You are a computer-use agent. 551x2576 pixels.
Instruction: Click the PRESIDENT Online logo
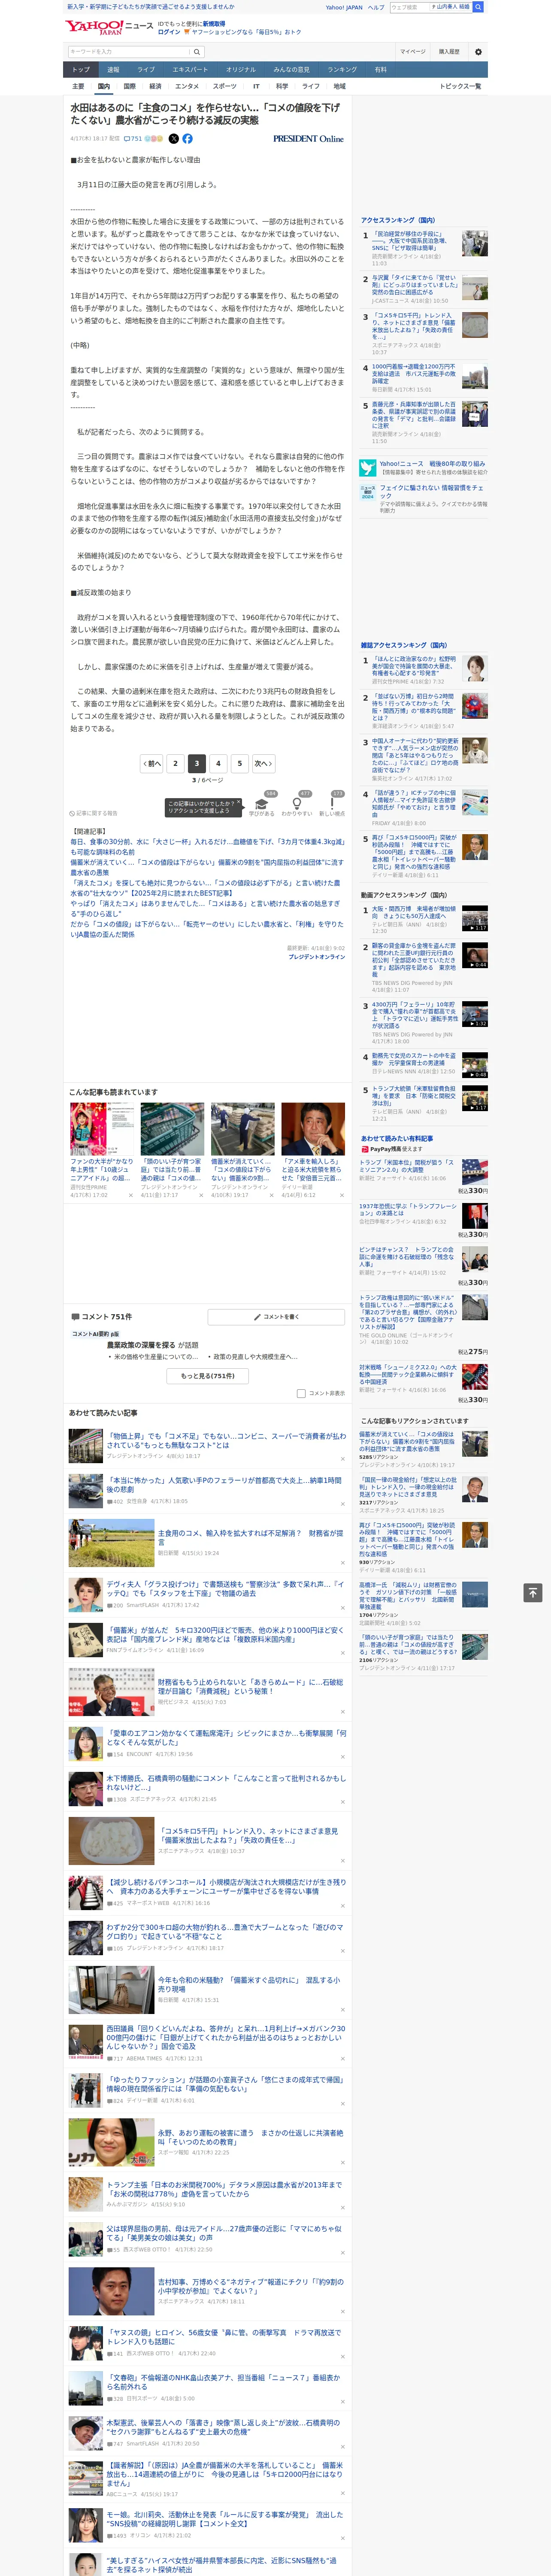(308, 139)
